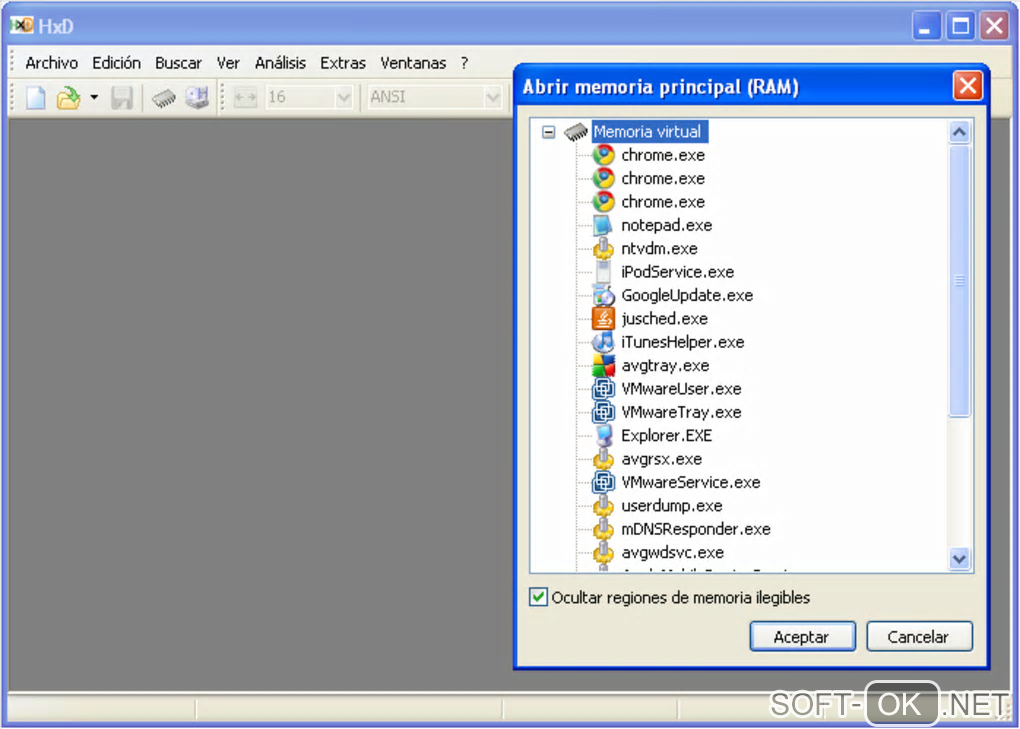The height and width of the screenshot is (729, 1020).
Task: Select notepad.exe in the process list
Action: tap(667, 225)
